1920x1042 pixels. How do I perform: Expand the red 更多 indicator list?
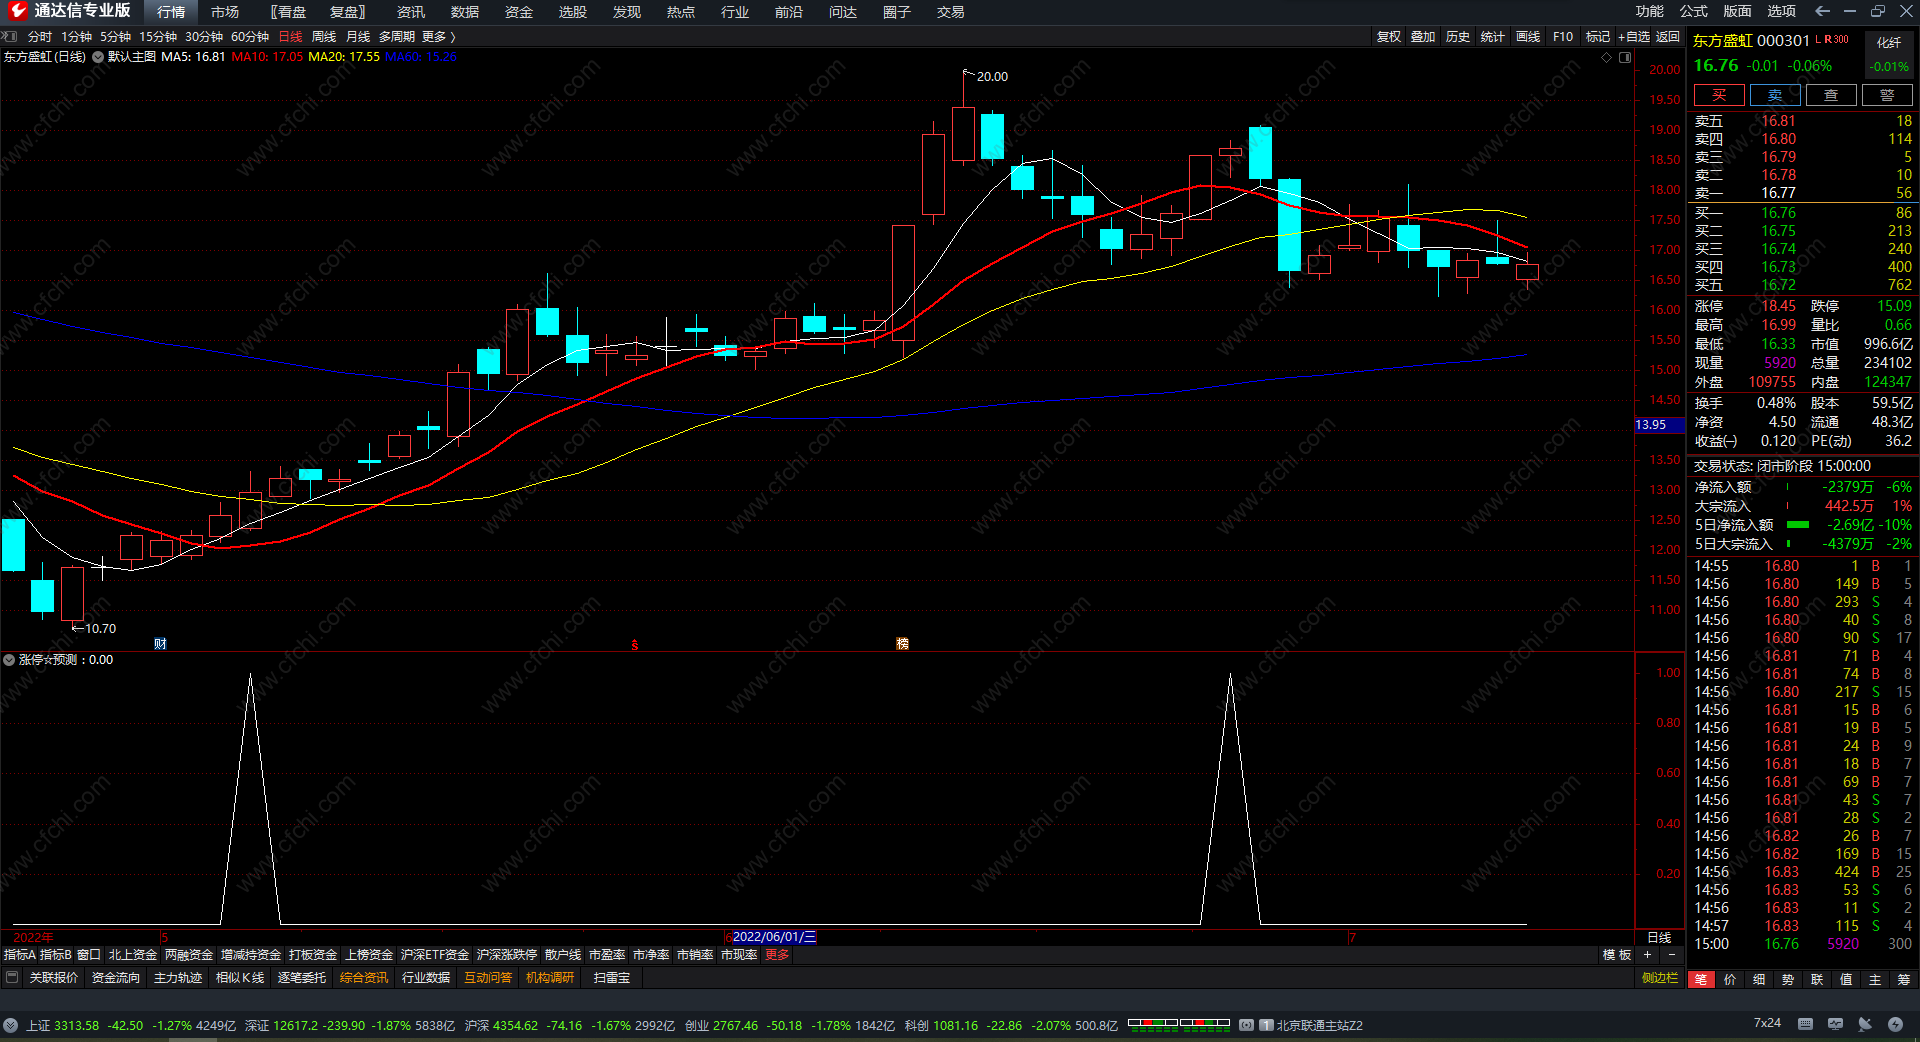click(x=777, y=955)
